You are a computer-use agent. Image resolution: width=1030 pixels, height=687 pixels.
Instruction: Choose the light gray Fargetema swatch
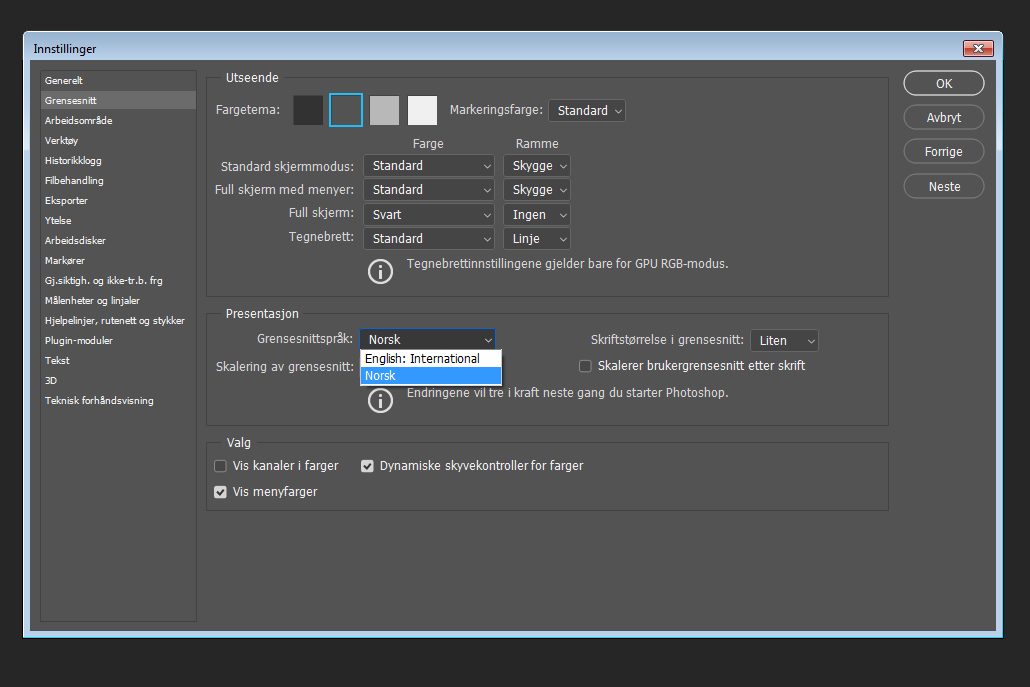click(x=384, y=110)
